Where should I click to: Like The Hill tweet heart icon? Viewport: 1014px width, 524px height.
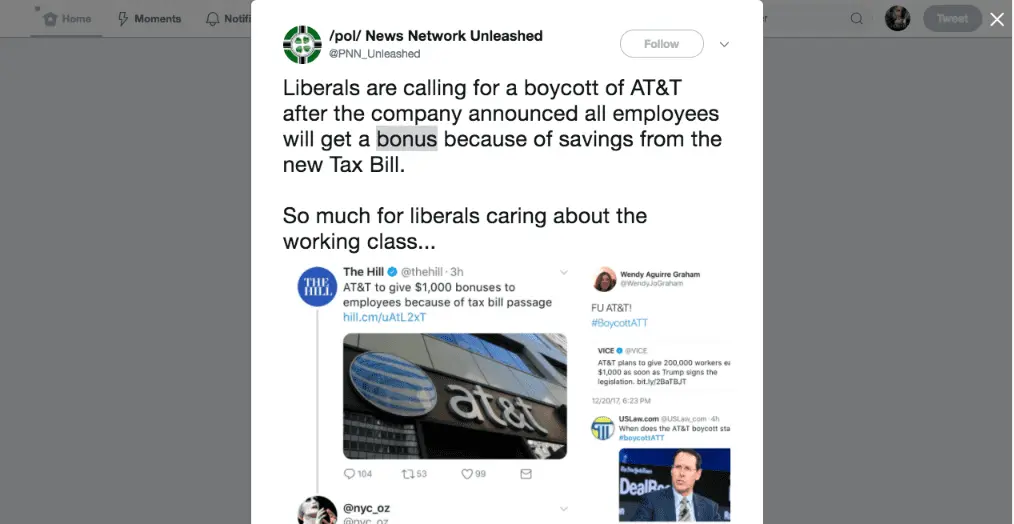(x=467, y=474)
